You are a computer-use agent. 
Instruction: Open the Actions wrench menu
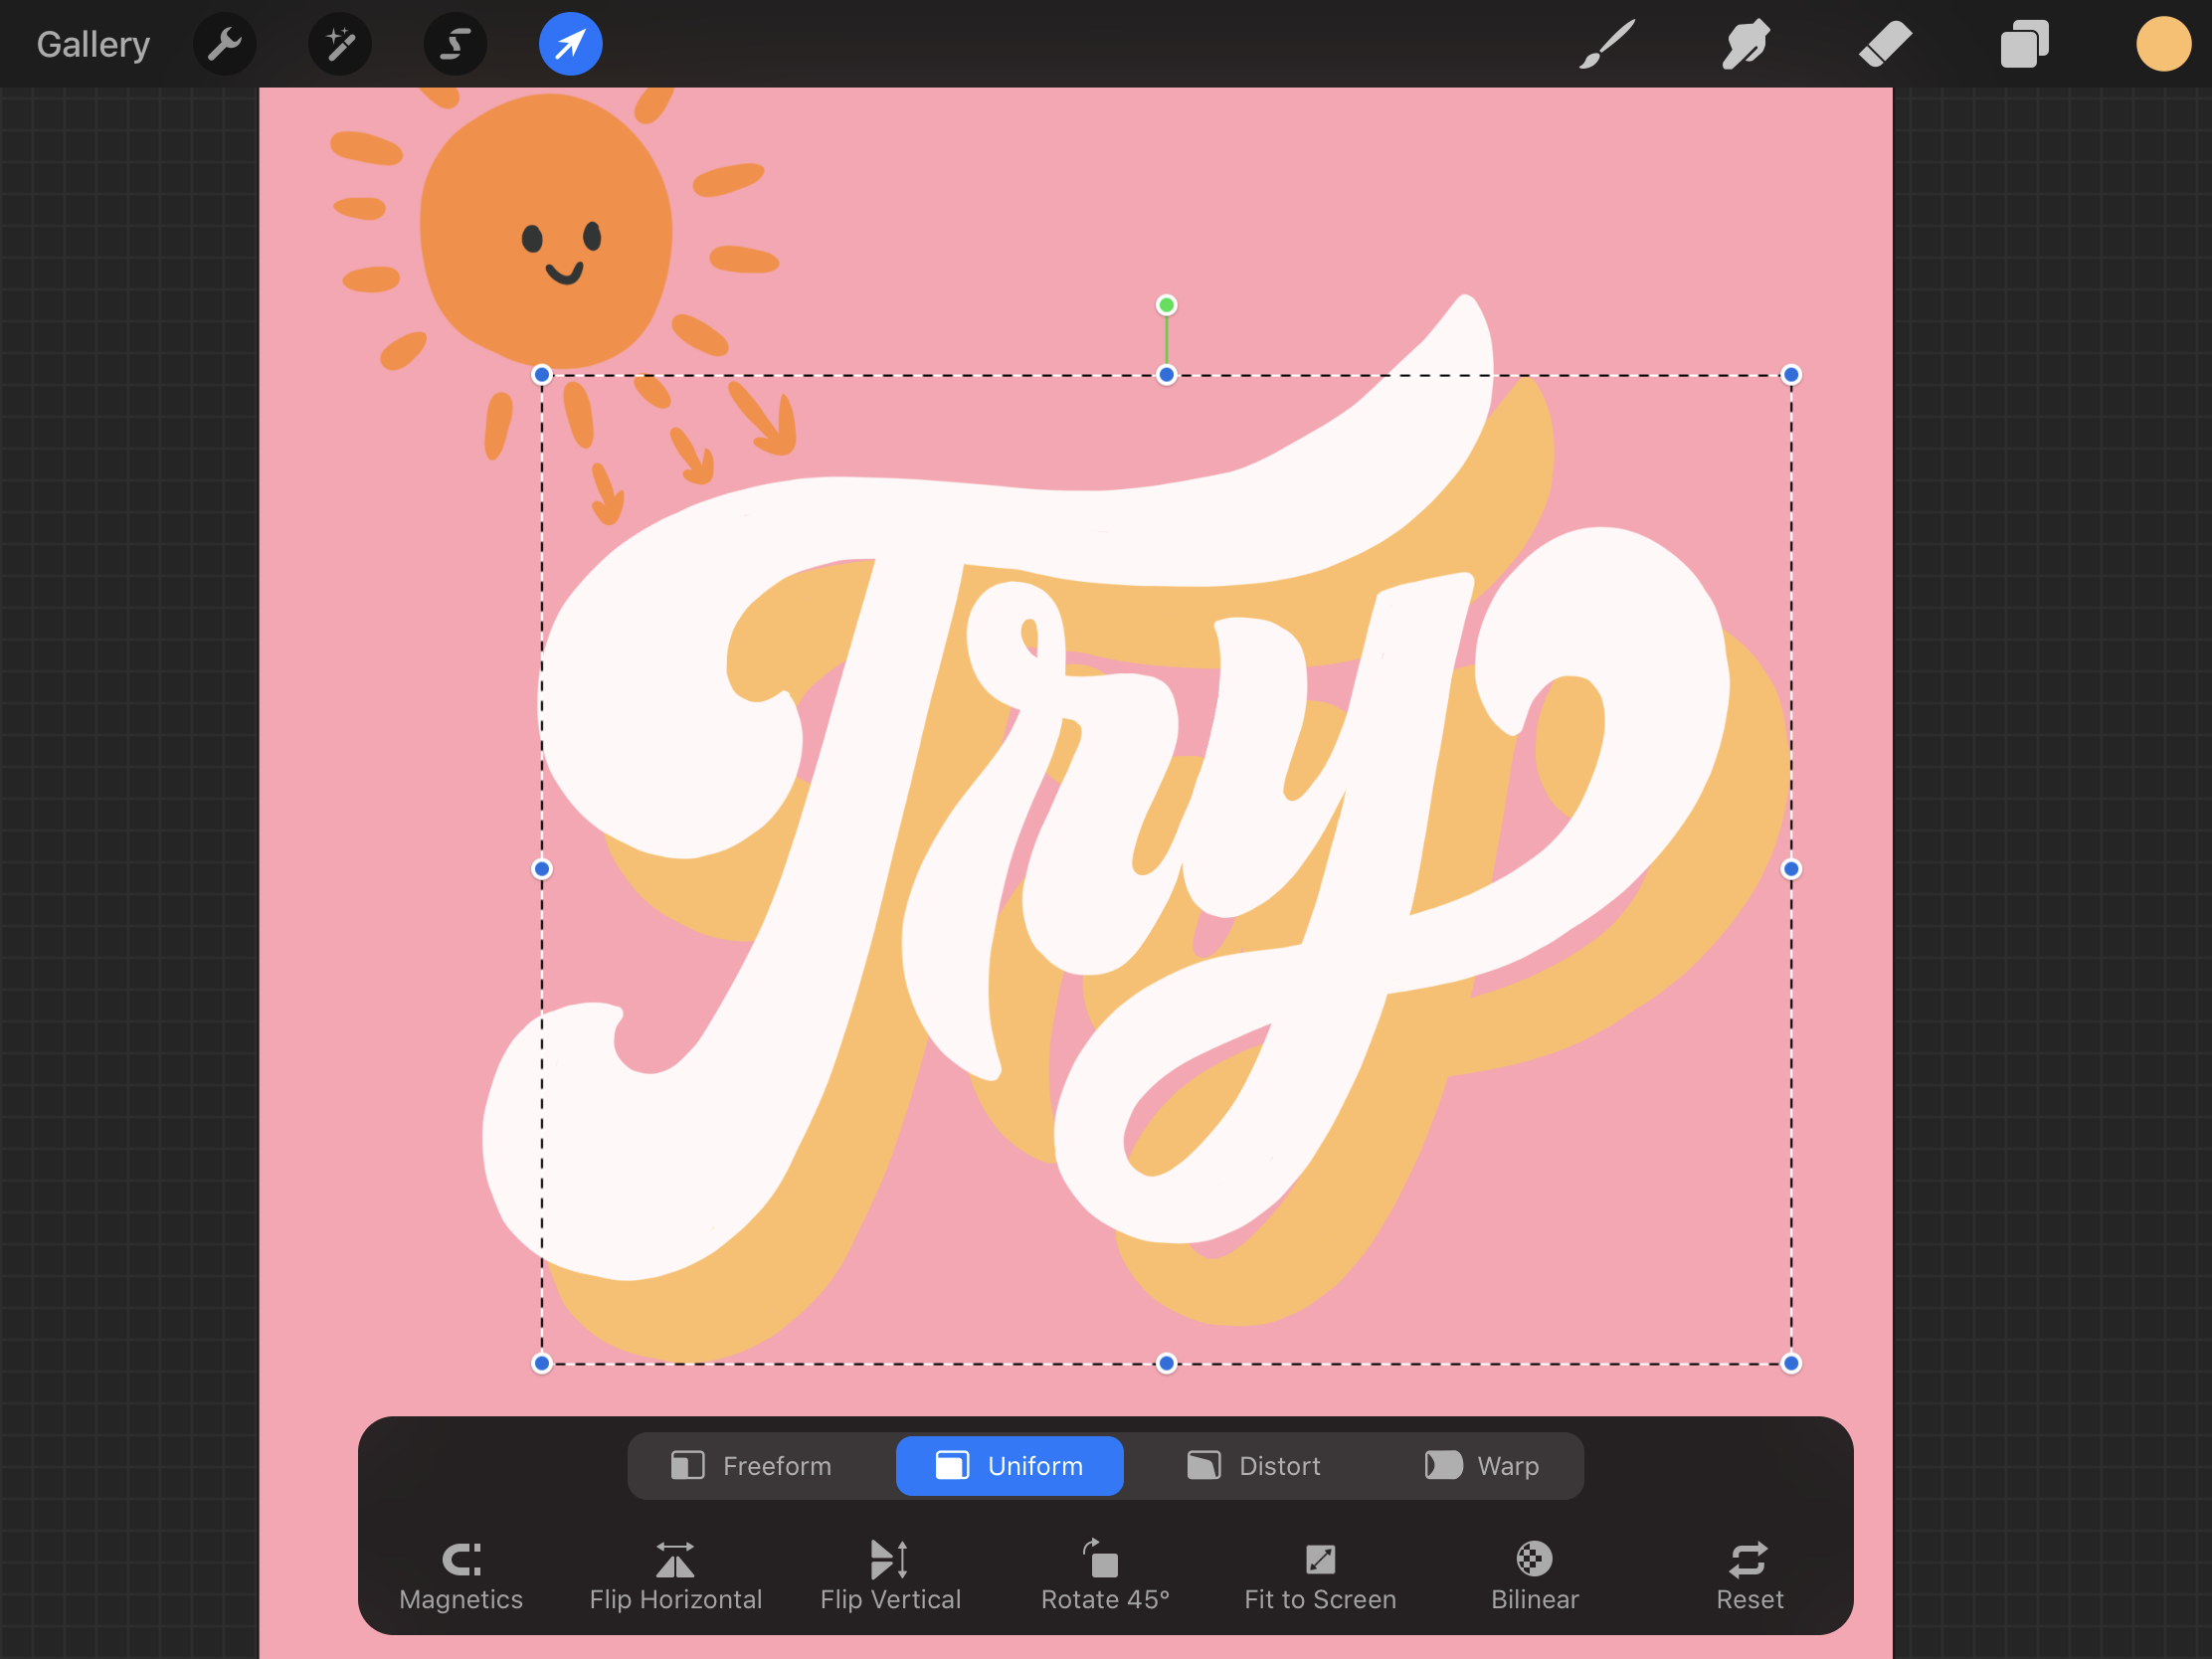pyautogui.click(x=224, y=44)
